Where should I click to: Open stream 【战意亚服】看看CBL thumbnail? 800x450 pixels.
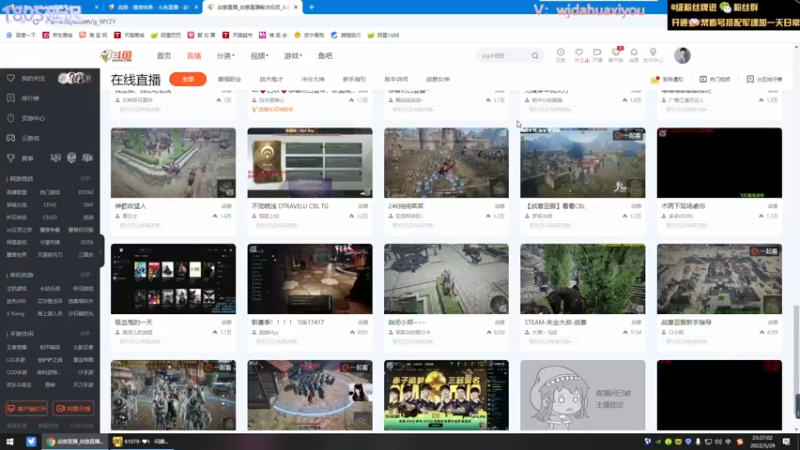tap(583, 163)
